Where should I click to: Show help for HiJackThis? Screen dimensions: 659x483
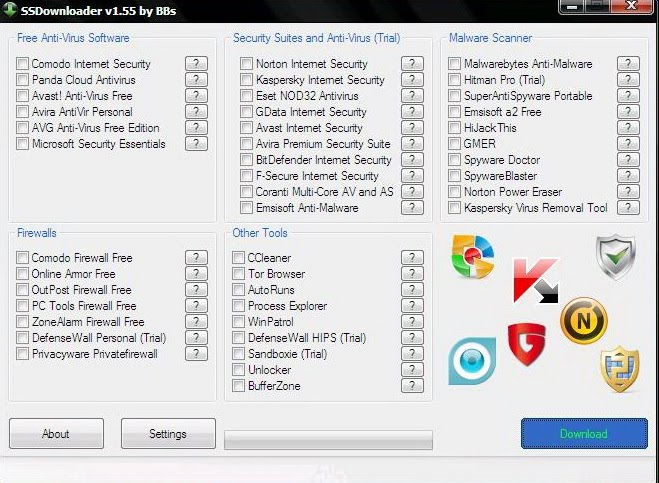pyautogui.click(x=628, y=127)
